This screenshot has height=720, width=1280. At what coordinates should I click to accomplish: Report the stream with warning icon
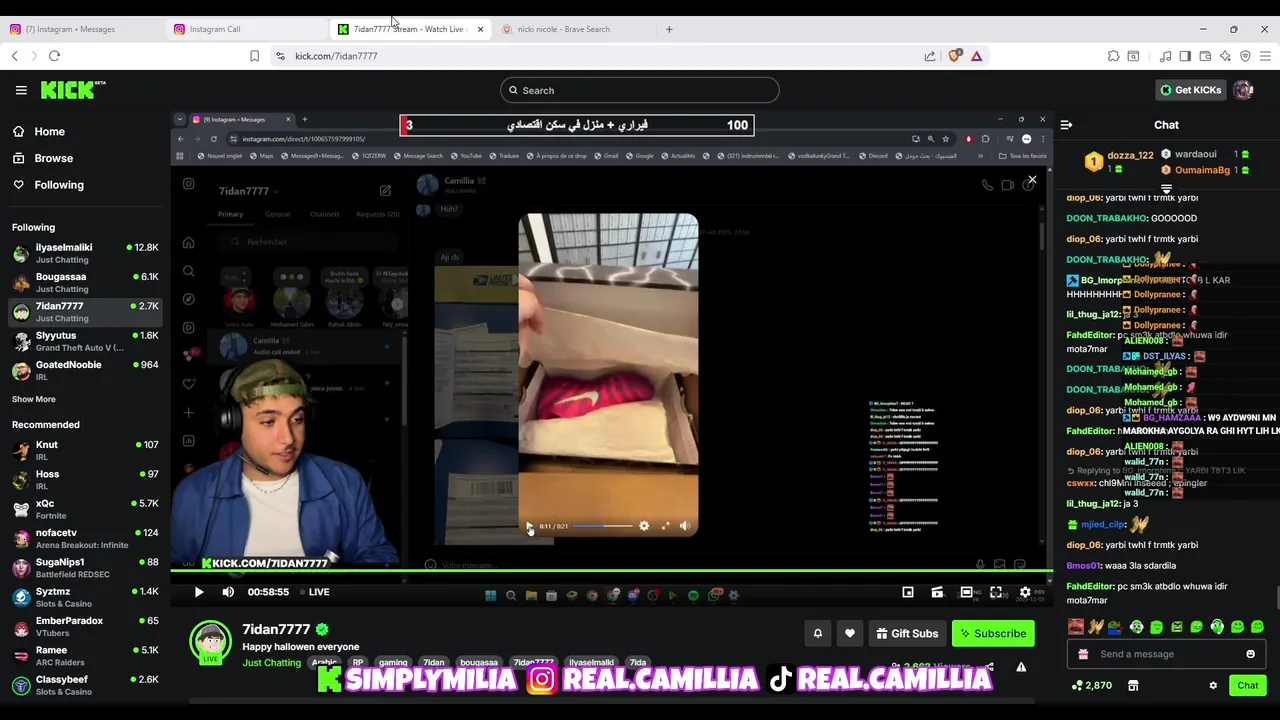point(1021,667)
